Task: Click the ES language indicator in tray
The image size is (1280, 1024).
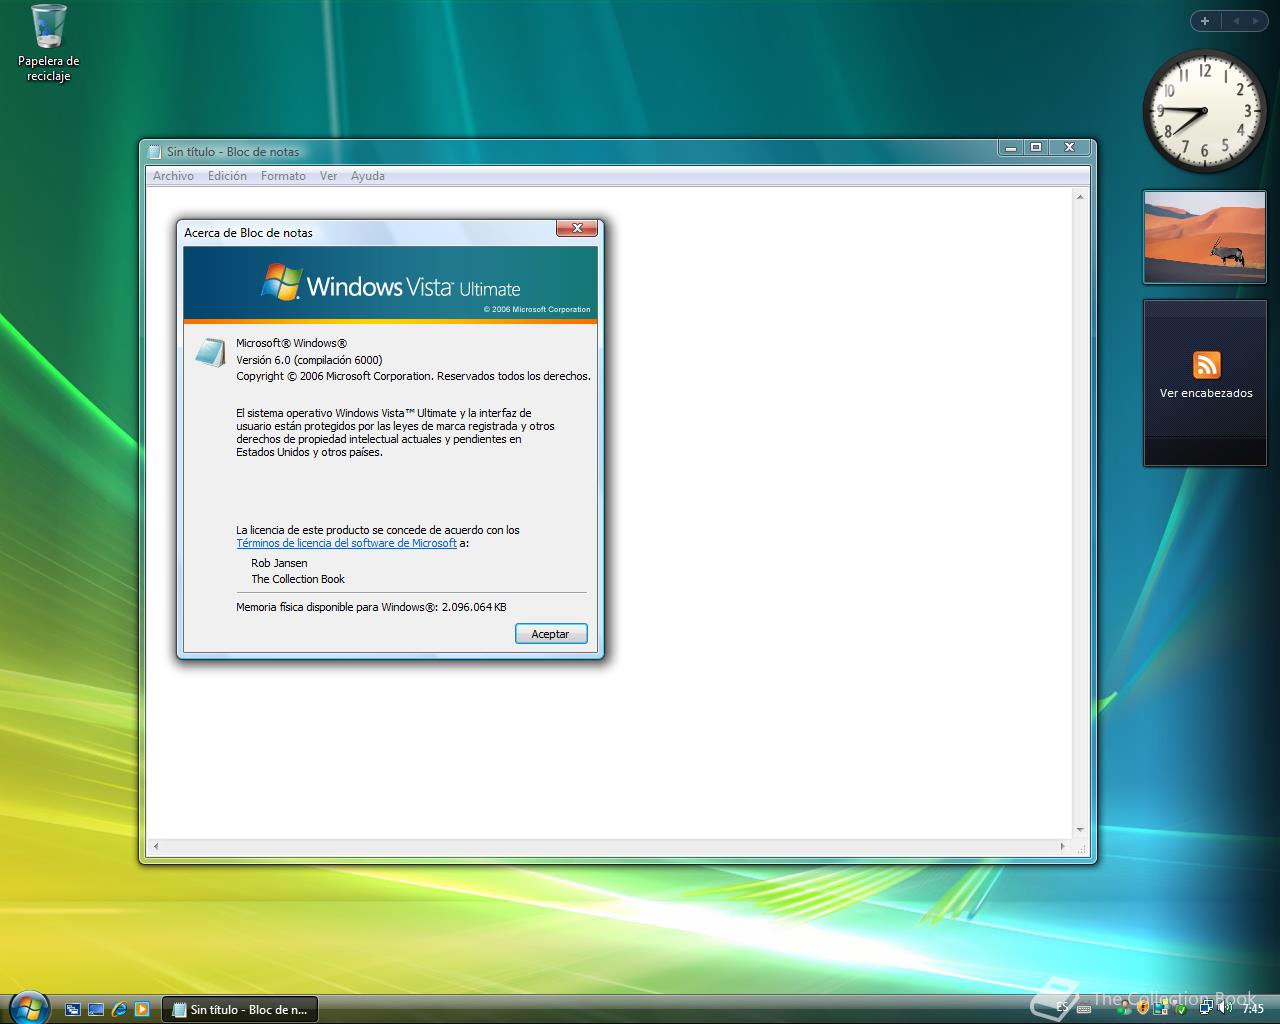Action: point(1062,1007)
